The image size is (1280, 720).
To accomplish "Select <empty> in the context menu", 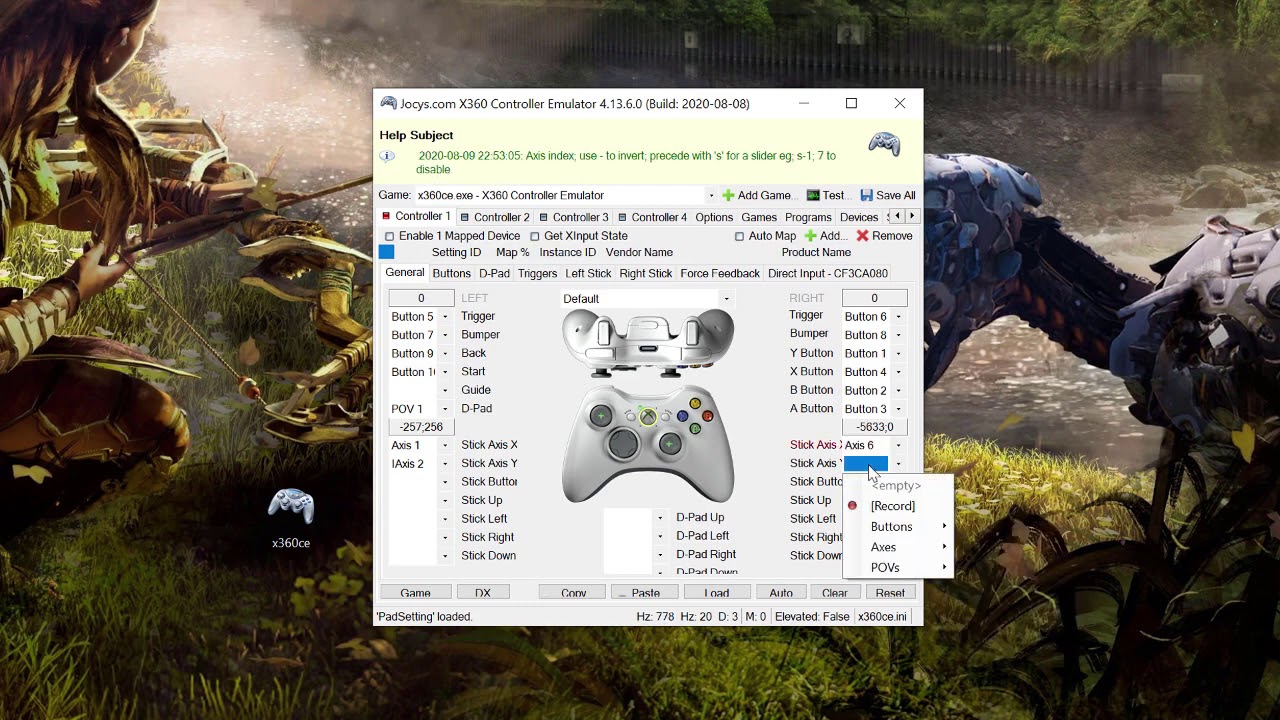I will (896, 486).
